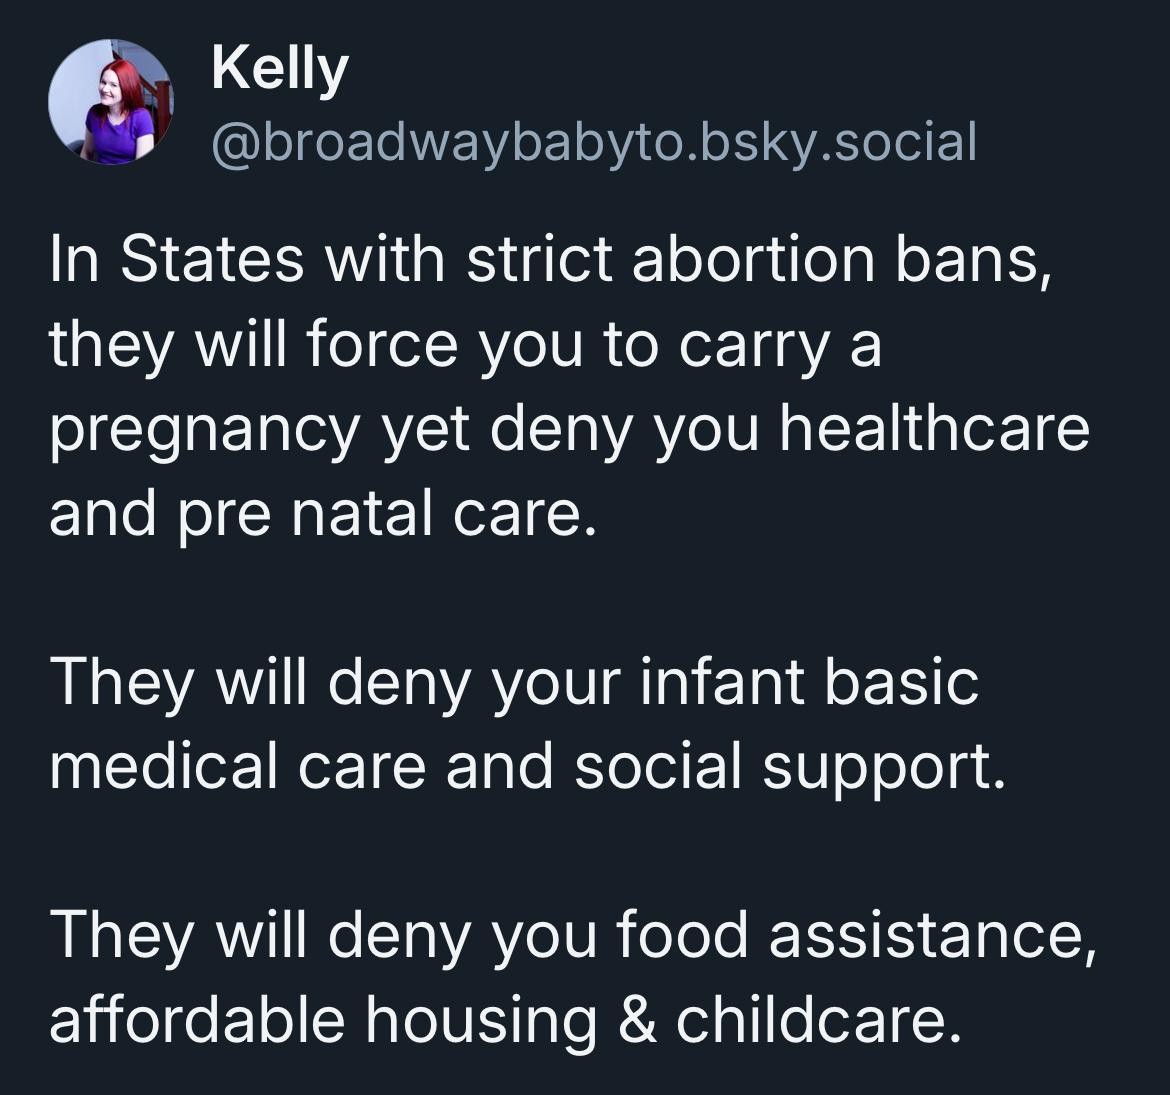Click the words 'affordable housing' in the post
This screenshot has height=1095, width=1170.
[x=320, y=1020]
